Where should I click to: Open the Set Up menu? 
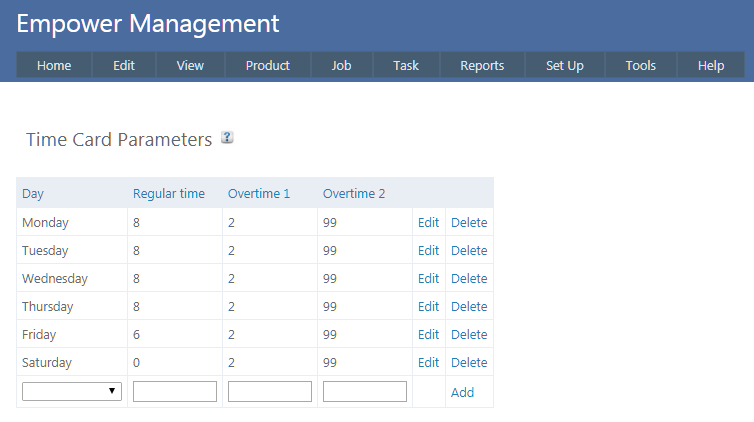(565, 66)
